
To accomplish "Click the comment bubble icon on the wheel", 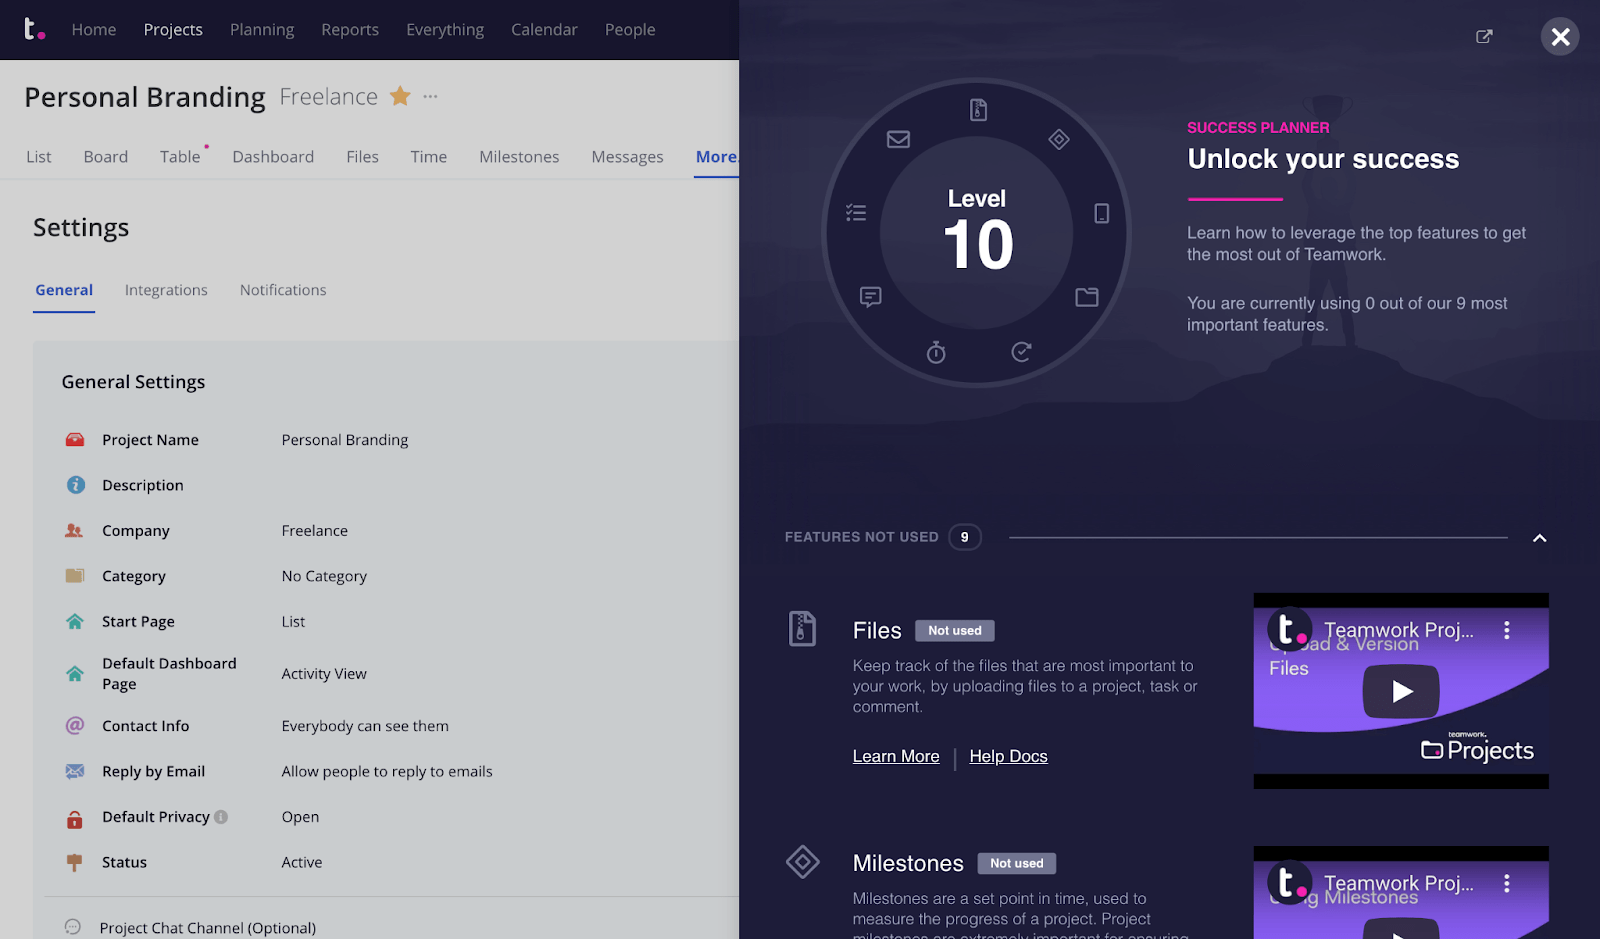I will point(871,297).
